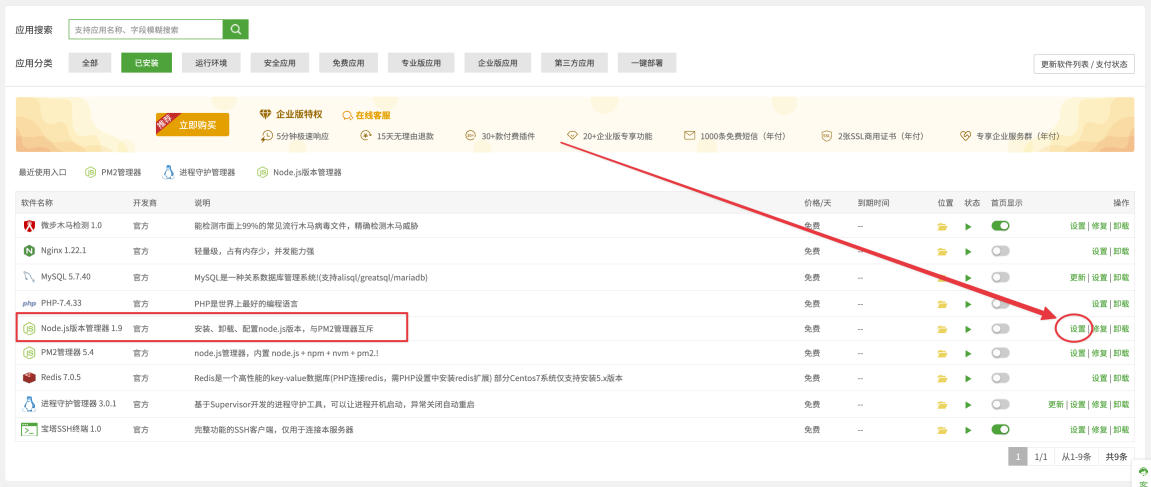The height and width of the screenshot is (487, 1151).
Task: Click 更新软件列表 / 支付状态 button
Action: point(1083,64)
